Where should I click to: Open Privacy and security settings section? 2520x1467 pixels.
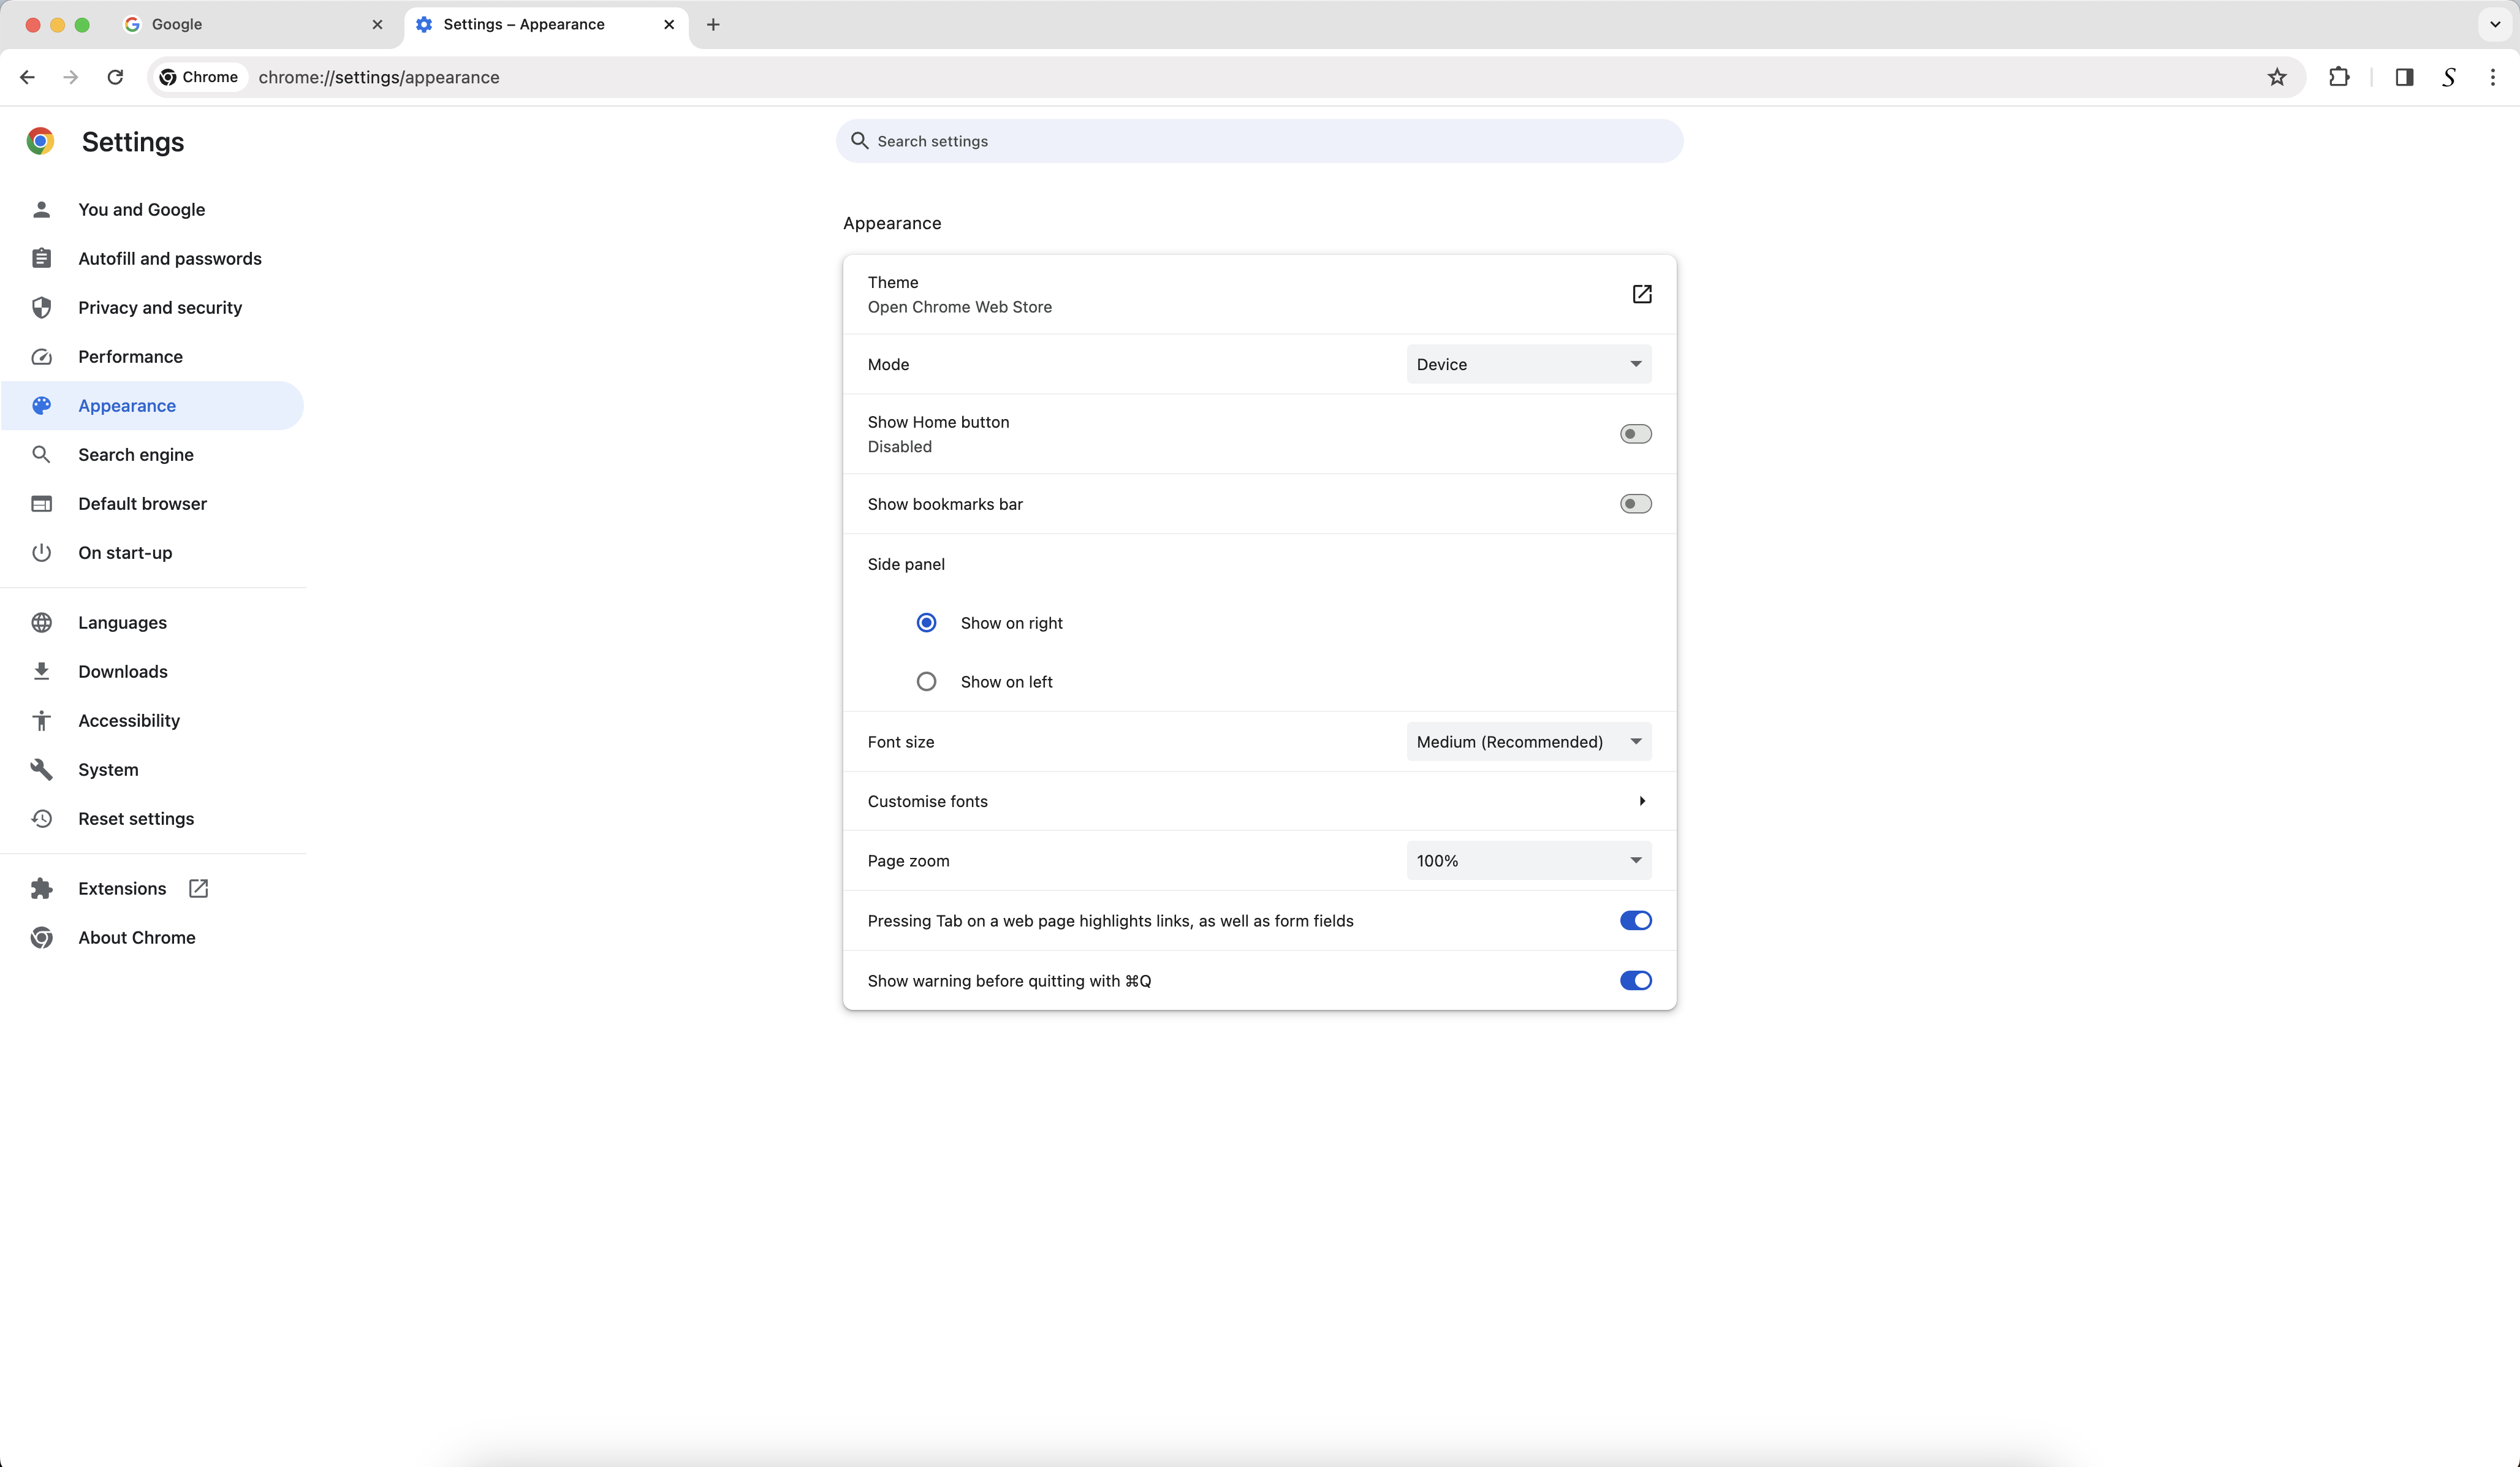click(160, 308)
